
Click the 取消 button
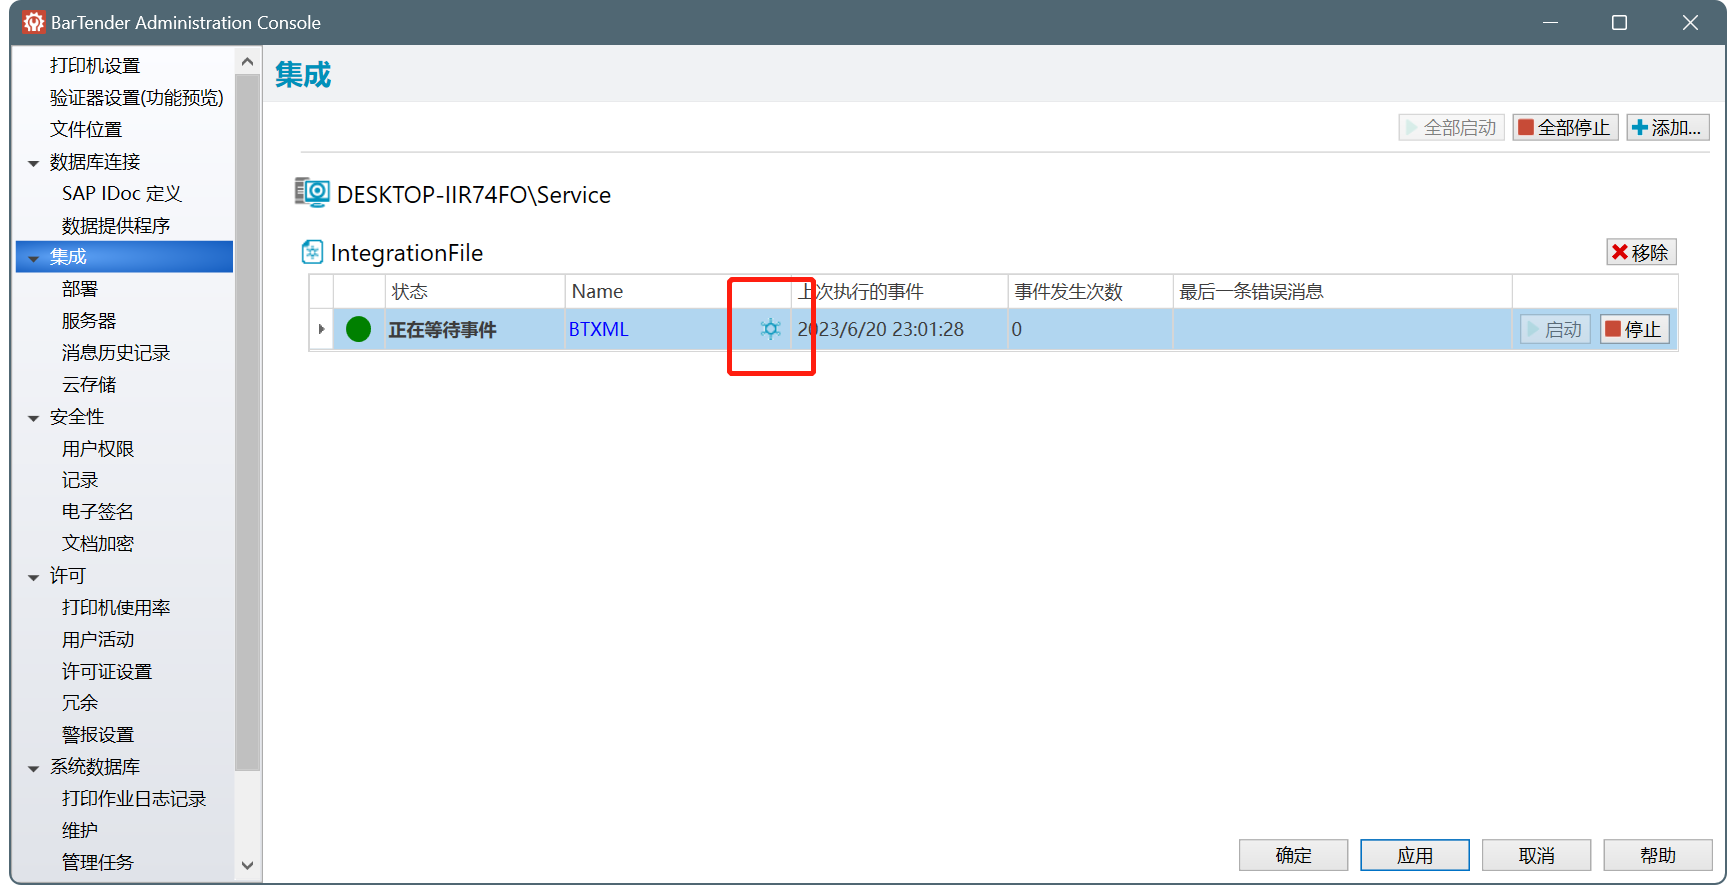coord(1536,855)
